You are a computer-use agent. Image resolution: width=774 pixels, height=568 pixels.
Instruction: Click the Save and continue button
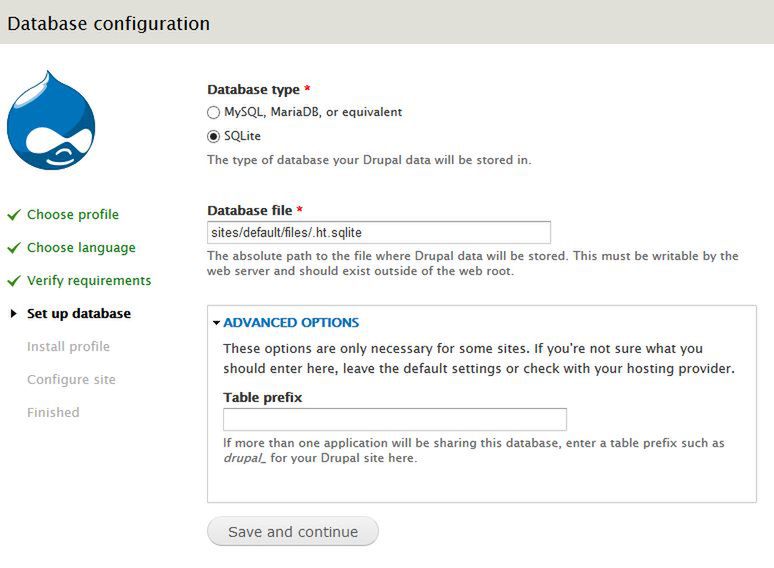point(293,531)
